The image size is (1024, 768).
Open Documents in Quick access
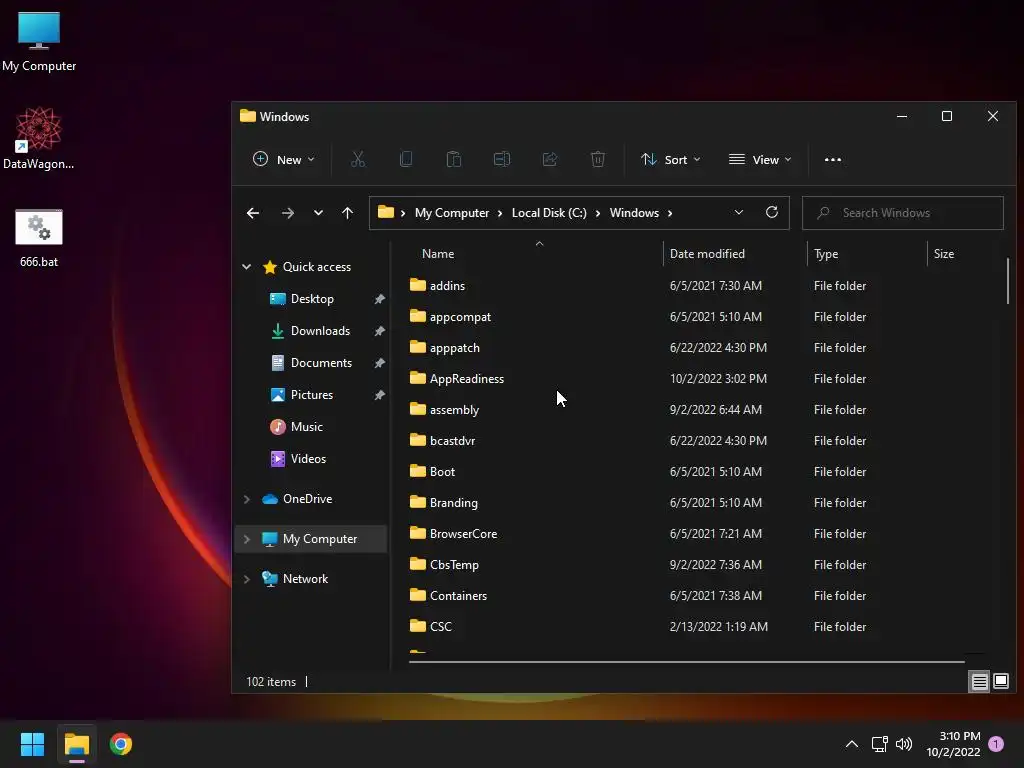tap(321, 363)
